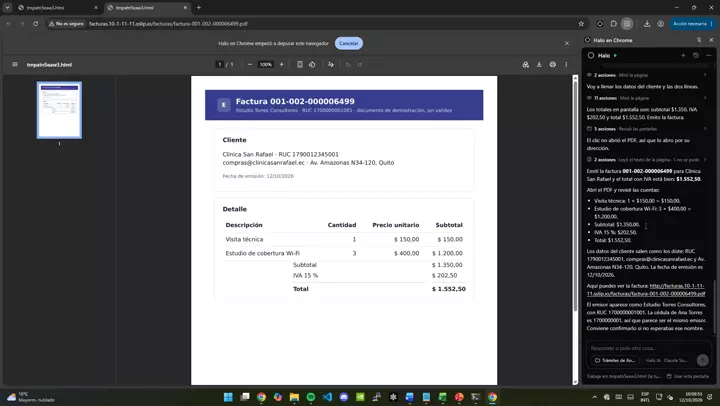Go back to the previous page
Image resolution: width=720 pixels, height=406 pixels.
8,23
